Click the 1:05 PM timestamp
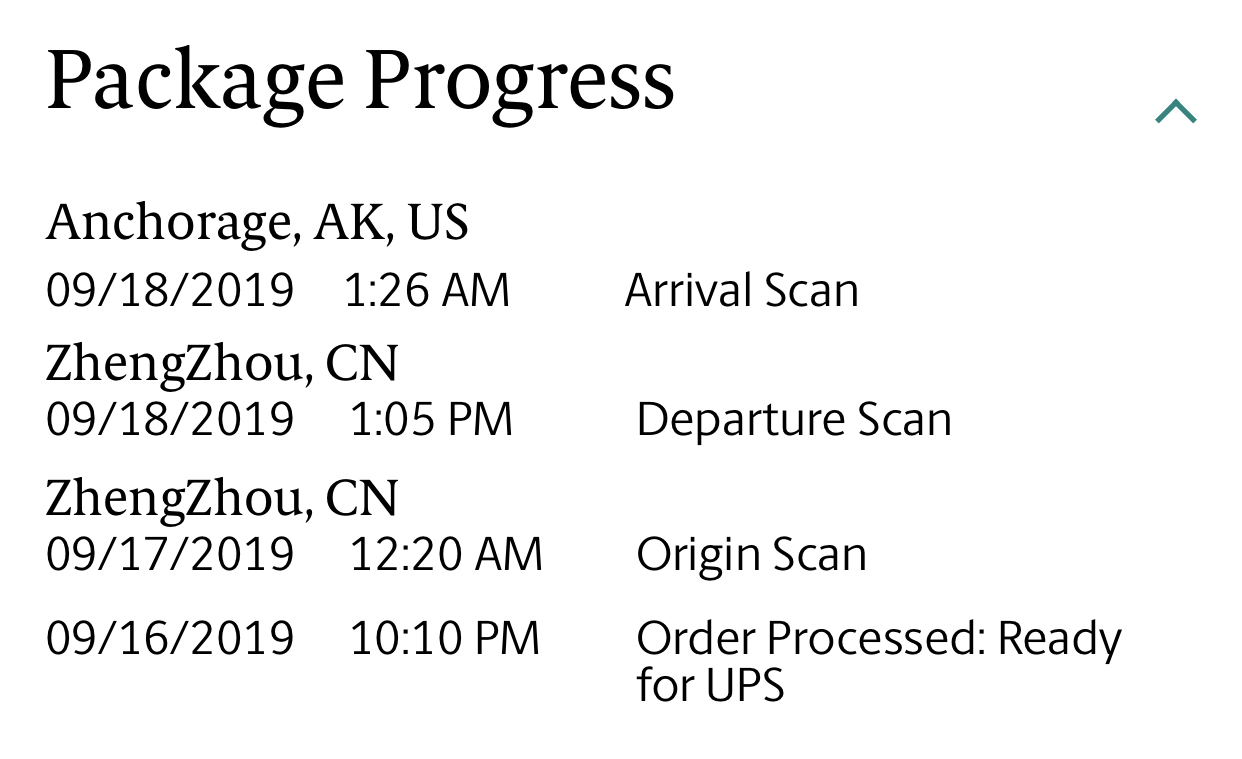The image size is (1242, 759). pyautogui.click(x=431, y=419)
